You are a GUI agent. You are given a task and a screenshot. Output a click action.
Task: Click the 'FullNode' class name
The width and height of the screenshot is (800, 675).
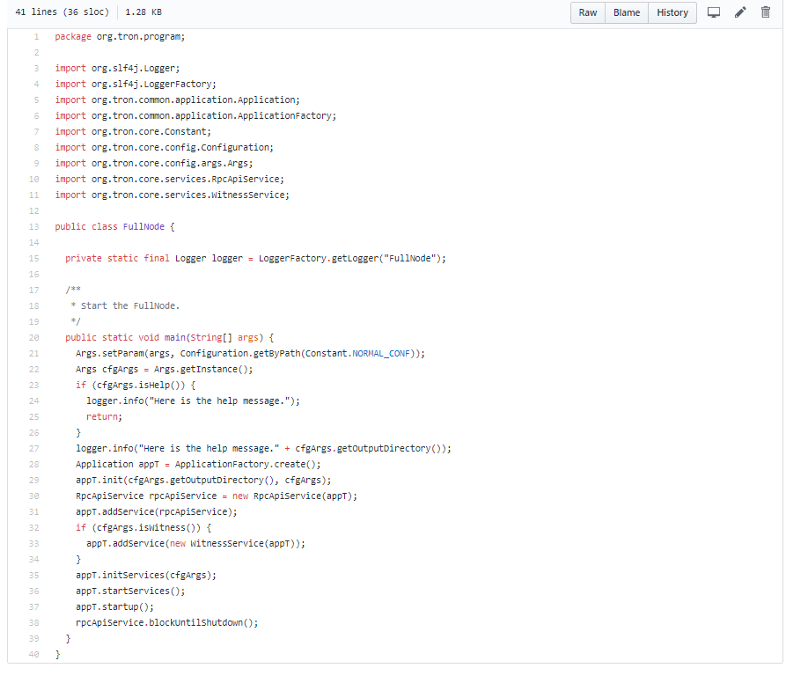coord(143,227)
